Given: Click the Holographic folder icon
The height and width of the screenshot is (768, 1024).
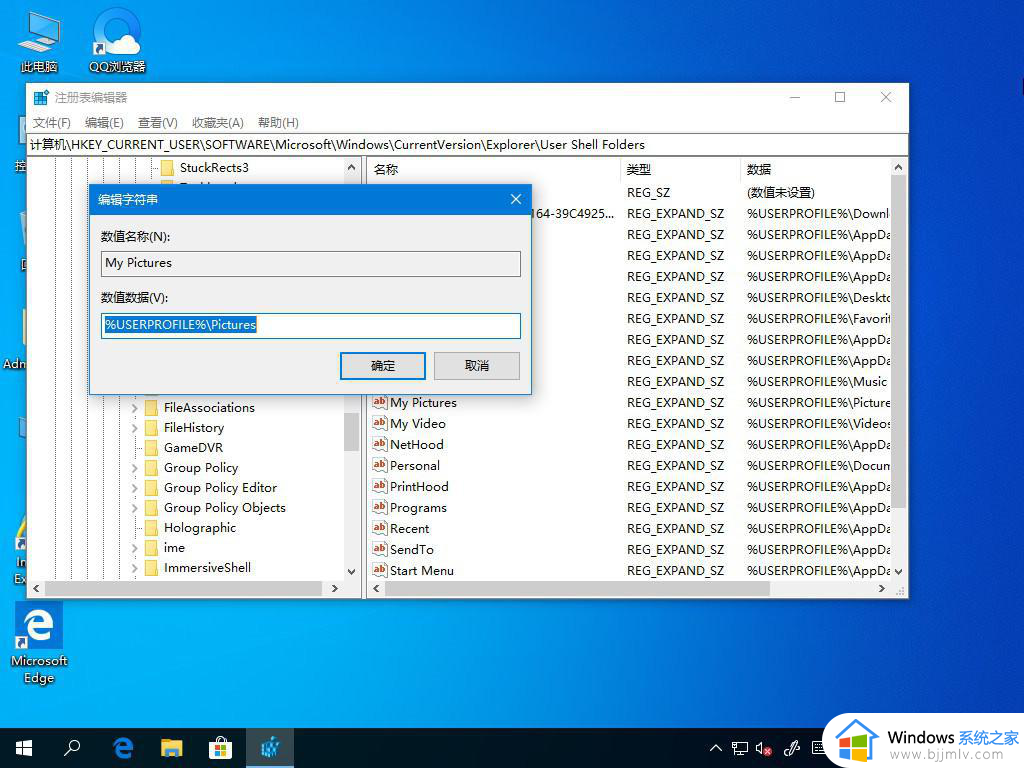Looking at the screenshot, I should pos(152,528).
